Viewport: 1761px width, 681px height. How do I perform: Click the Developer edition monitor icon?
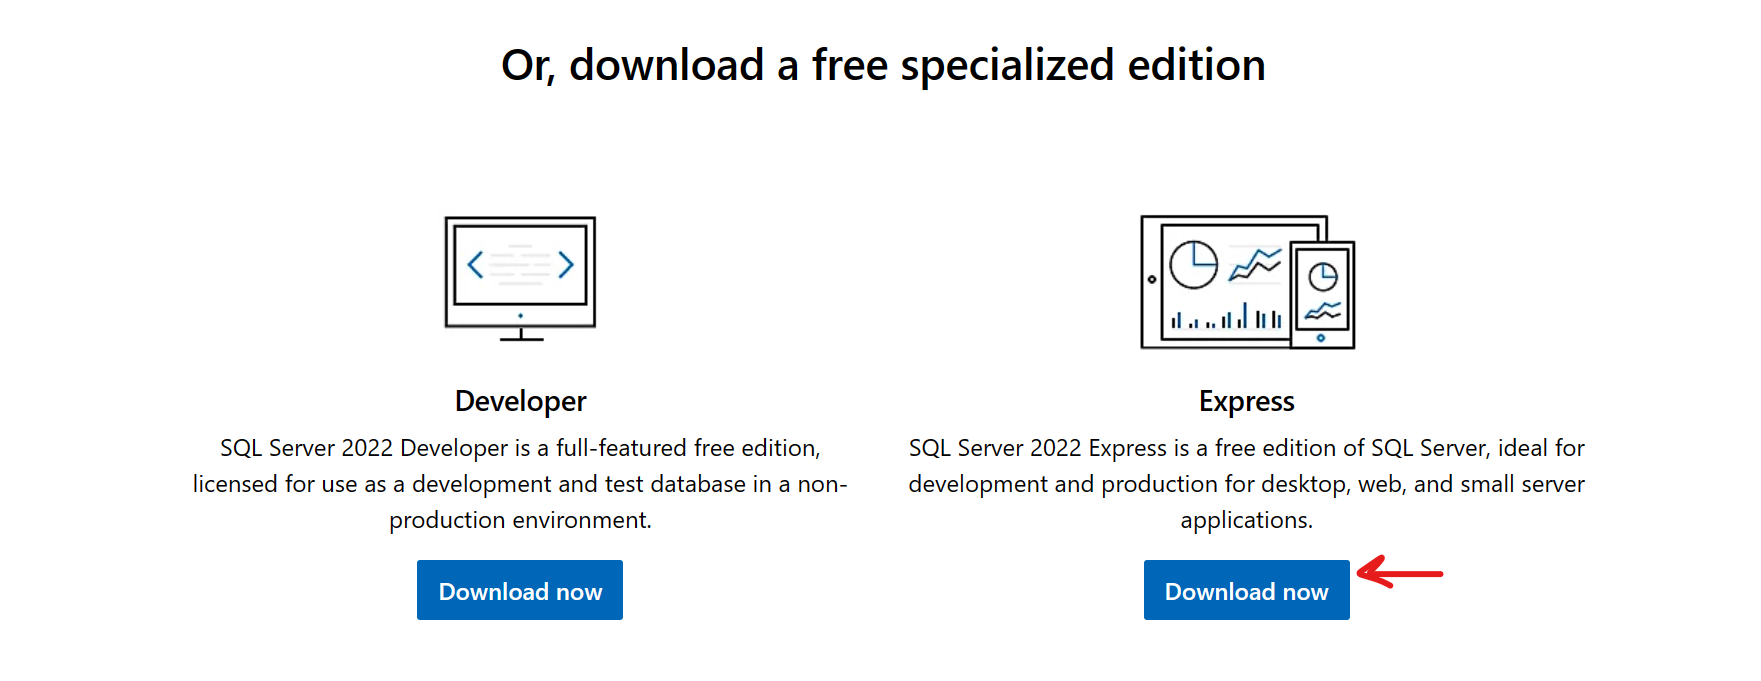click(x=520, y=279)
